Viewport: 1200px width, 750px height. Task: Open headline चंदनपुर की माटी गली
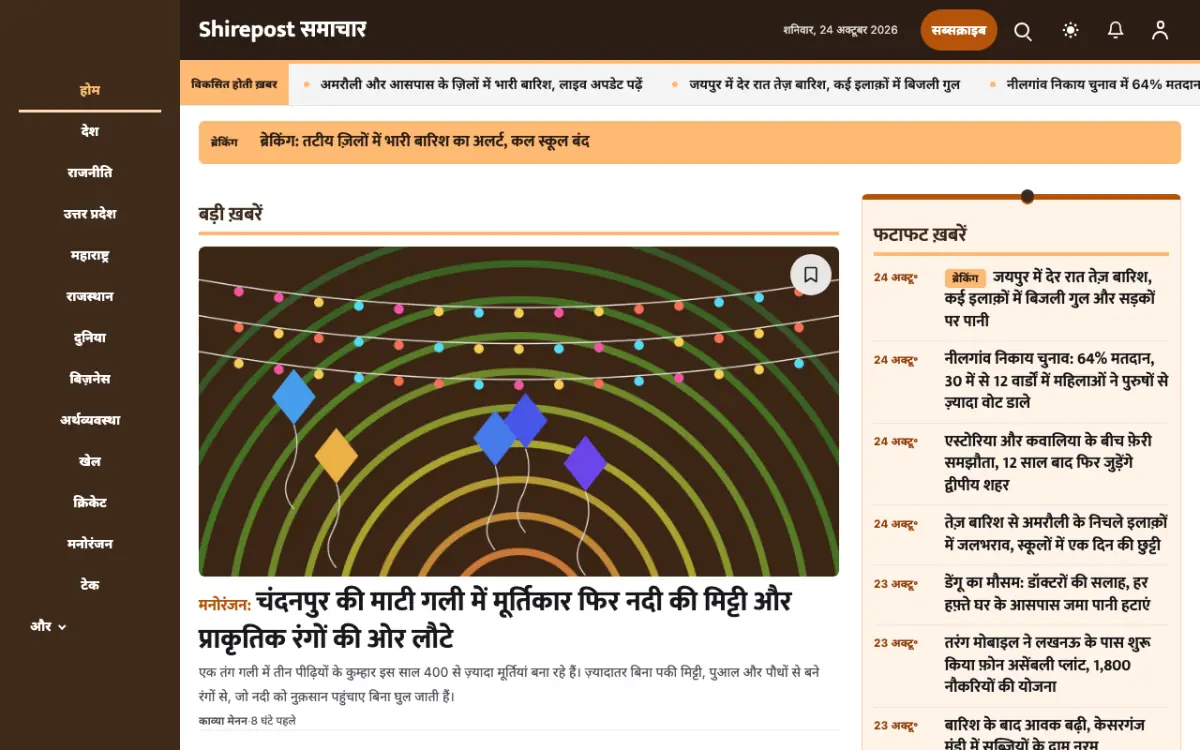495,620
